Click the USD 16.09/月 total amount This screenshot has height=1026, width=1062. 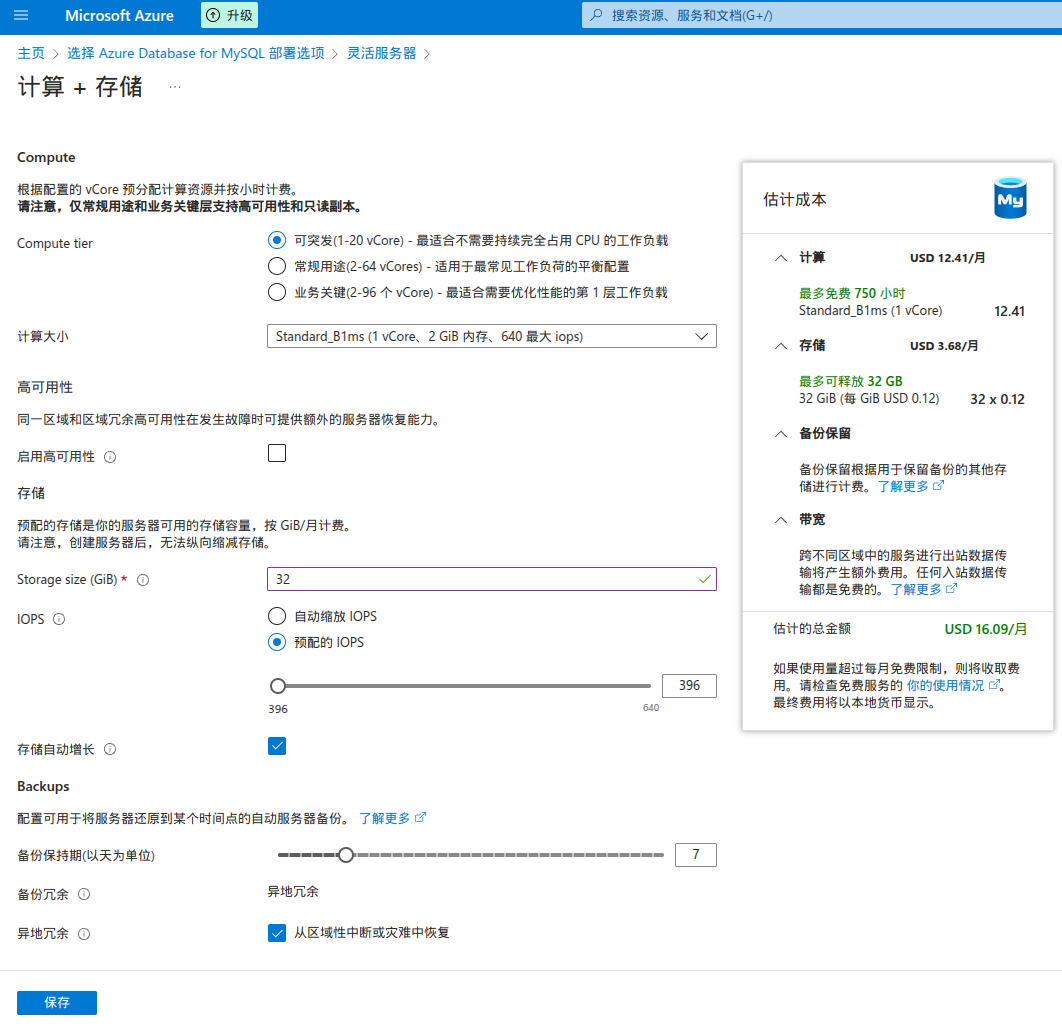[x=985, y=629]
